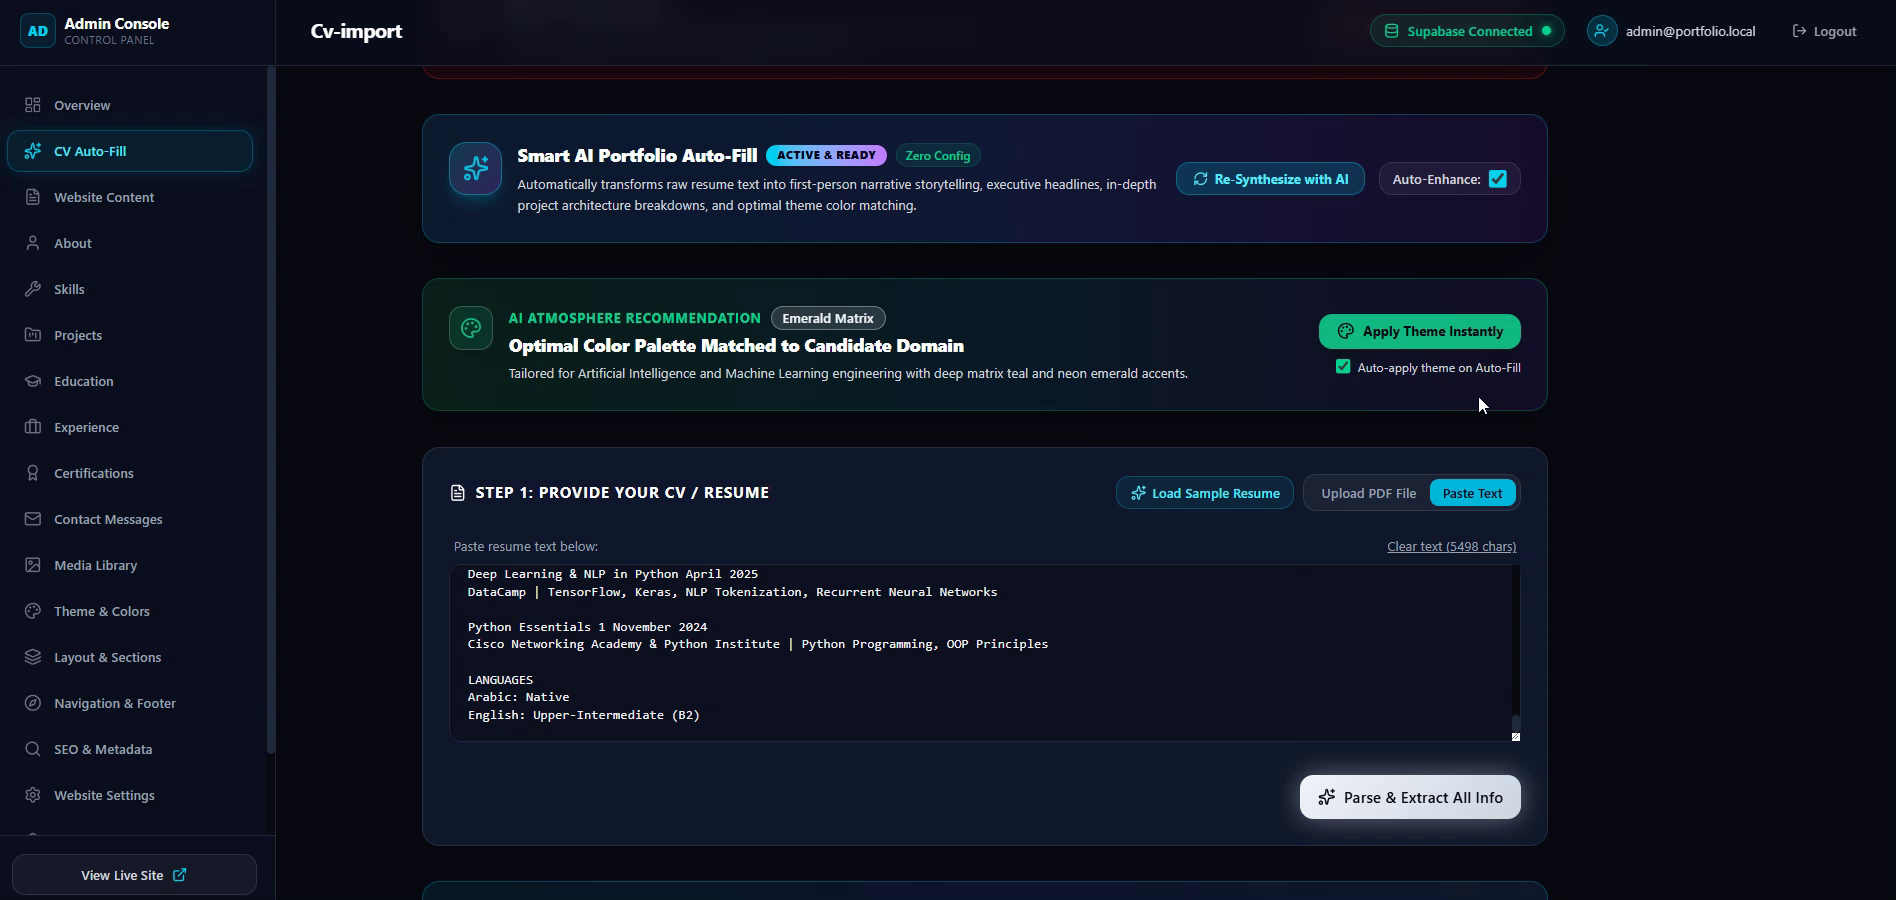Select the CV Auto-Fill sidebar item

coord(130,151)
